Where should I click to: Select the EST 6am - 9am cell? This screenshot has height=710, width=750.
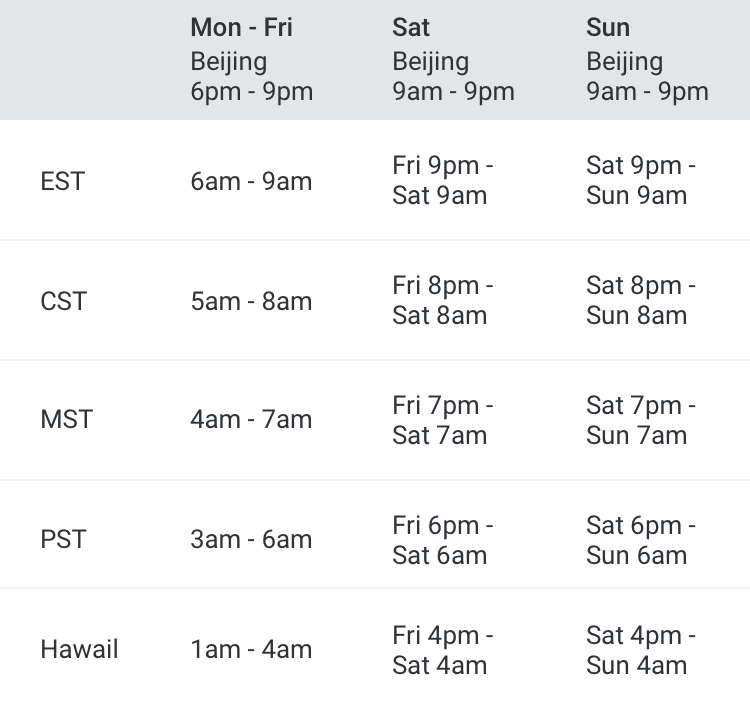[251, 181]
